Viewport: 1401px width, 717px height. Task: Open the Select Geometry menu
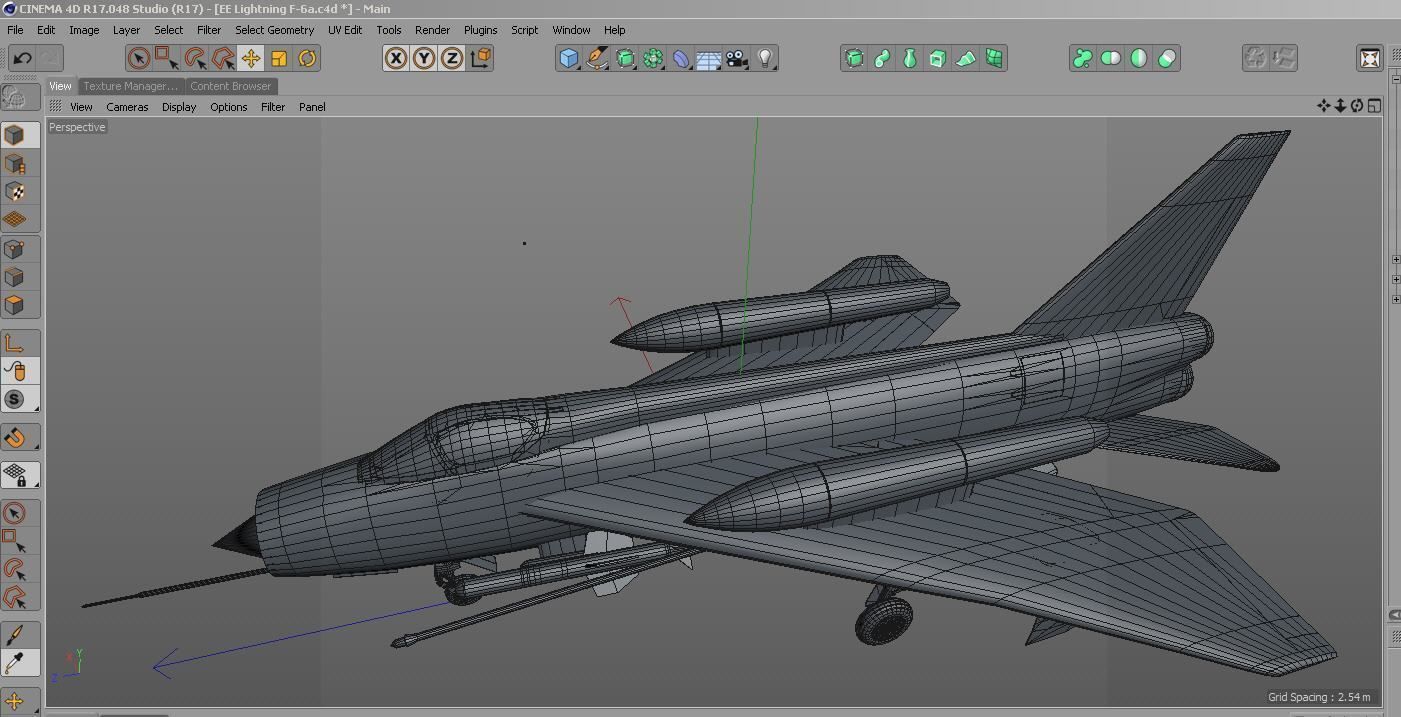pyautogui.click(x=274, y=30)
